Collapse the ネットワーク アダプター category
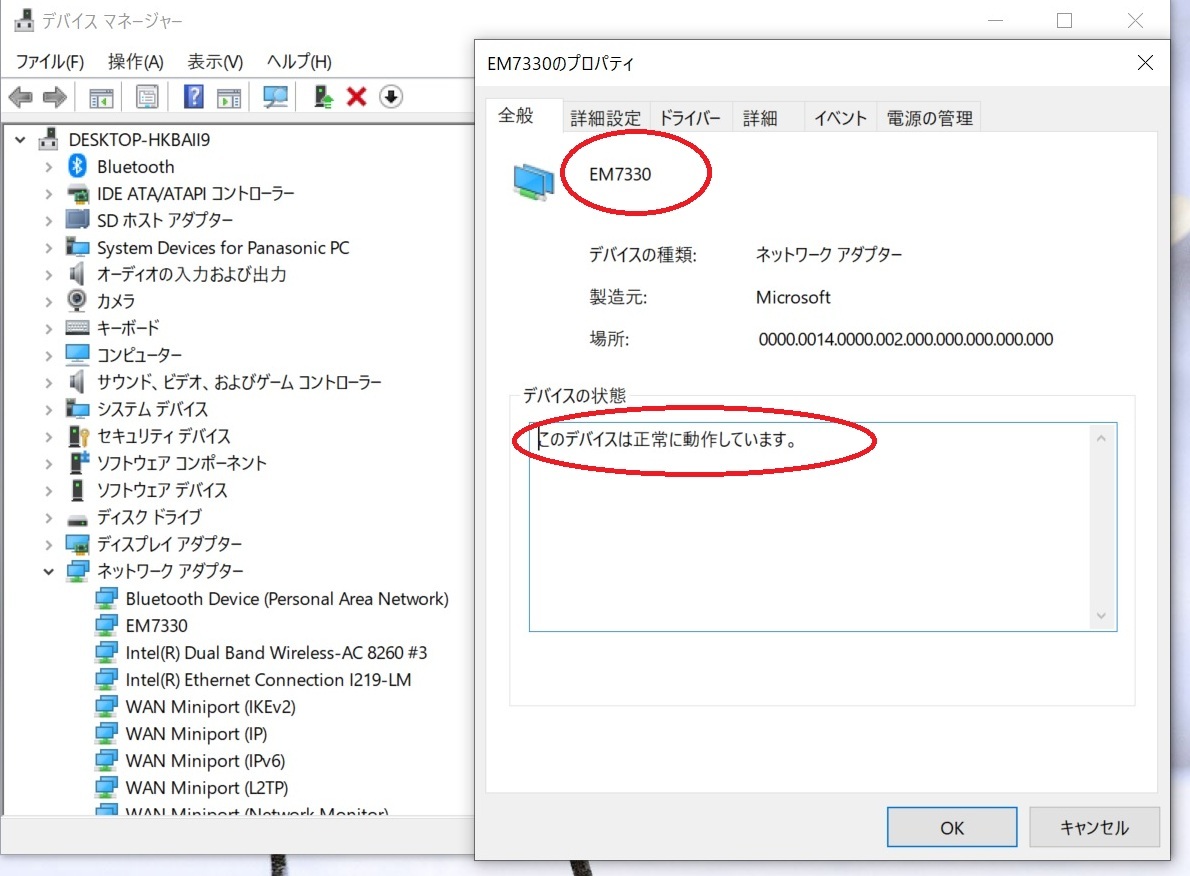This screenshot has width=1190, height=876. click(49, 572)
